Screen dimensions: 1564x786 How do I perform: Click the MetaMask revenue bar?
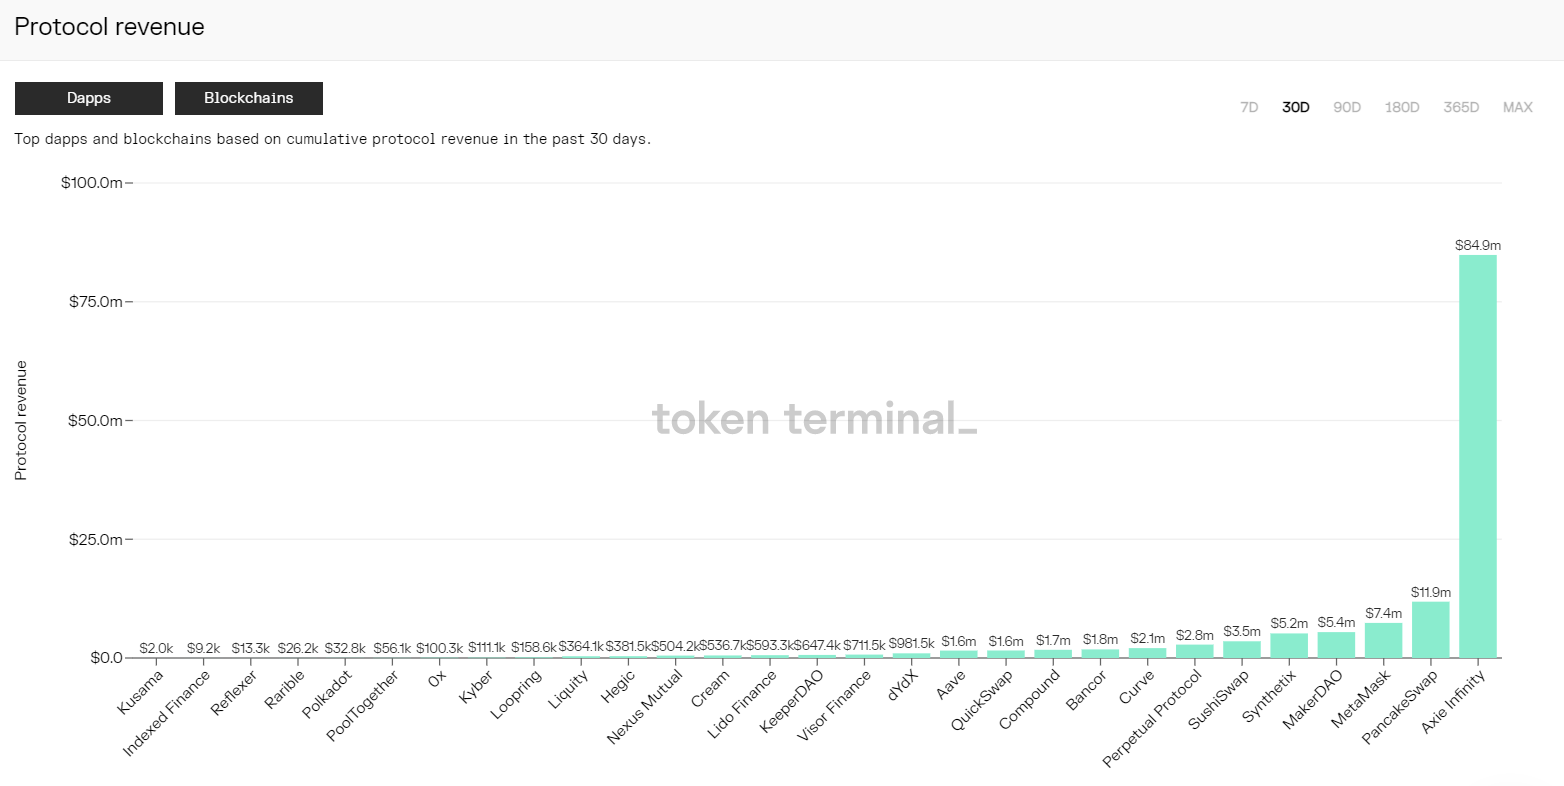1384,640
